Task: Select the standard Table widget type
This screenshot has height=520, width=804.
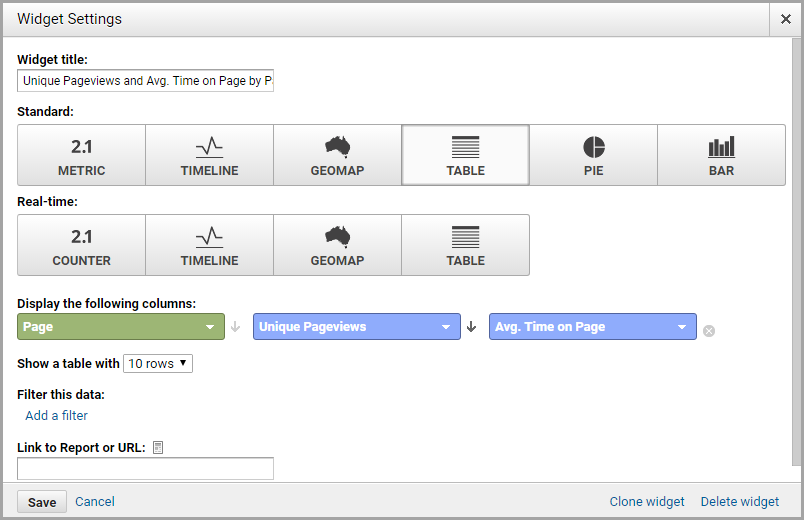Action: coord(466,155)
